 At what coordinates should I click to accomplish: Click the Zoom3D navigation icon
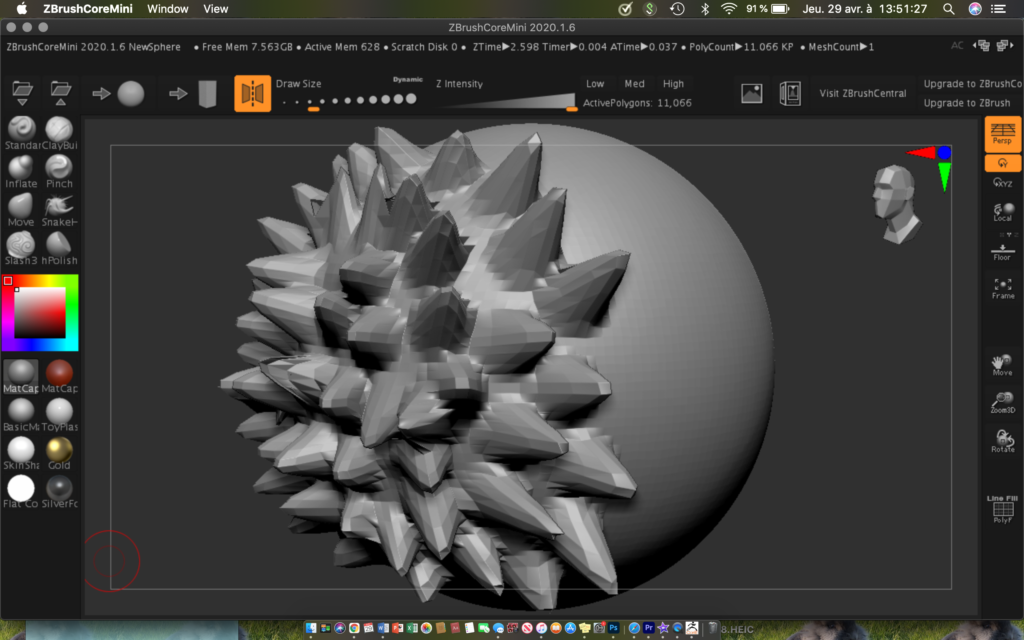point(1002,402)
